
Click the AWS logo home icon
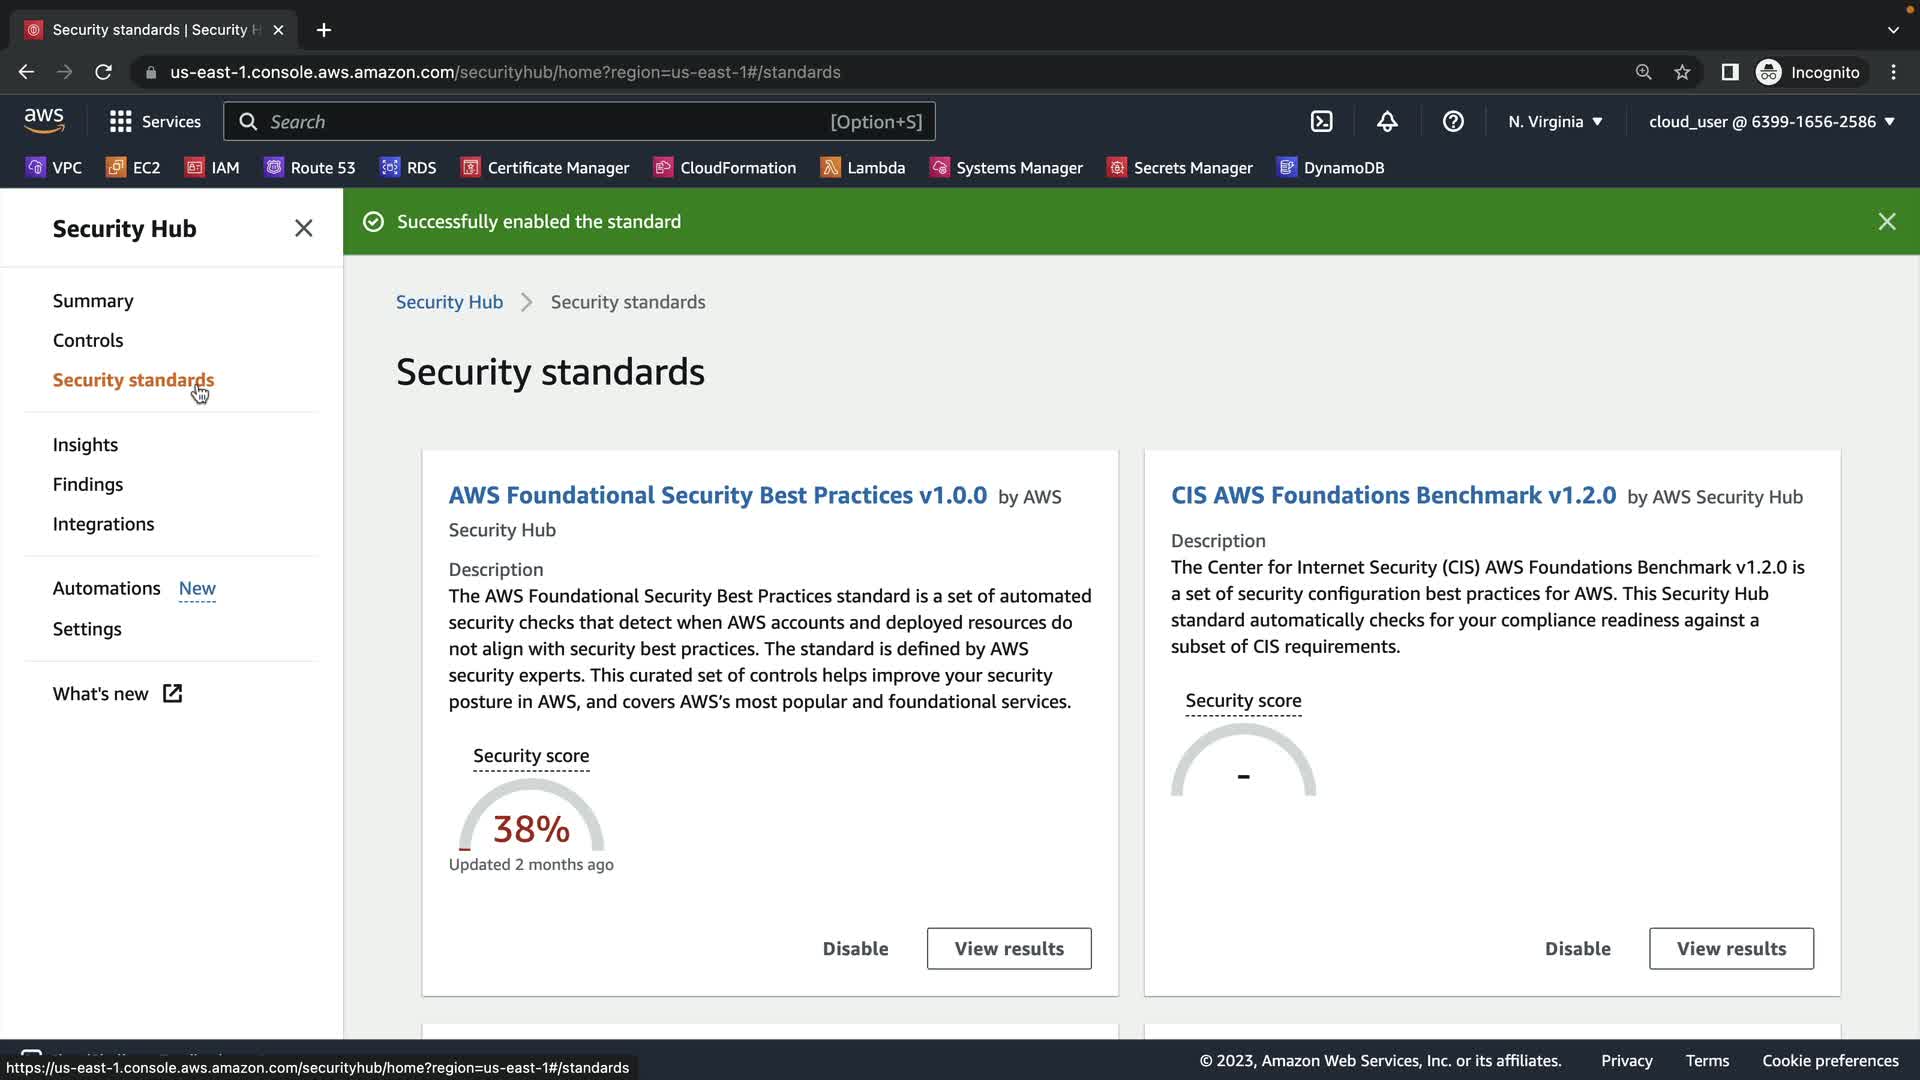44,121
